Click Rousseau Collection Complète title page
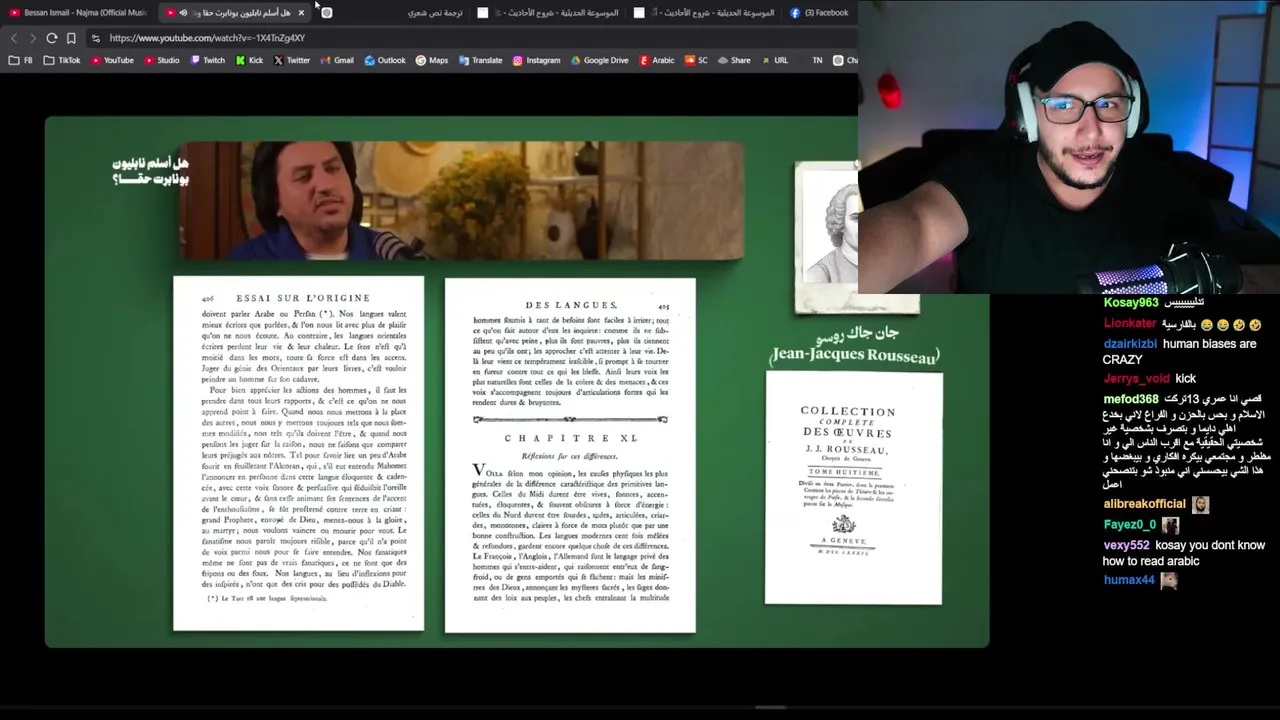Image resolution: width=1280 pixels, height=720 pixels. 853,488
